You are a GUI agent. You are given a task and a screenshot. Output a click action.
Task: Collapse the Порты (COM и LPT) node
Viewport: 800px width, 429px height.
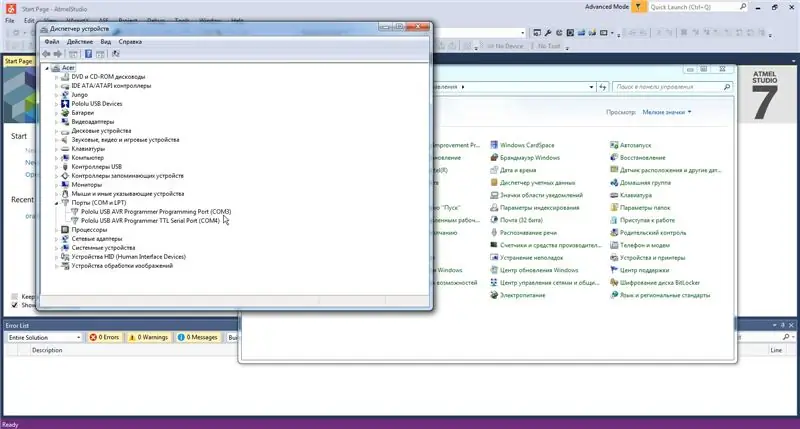[56, 203]
